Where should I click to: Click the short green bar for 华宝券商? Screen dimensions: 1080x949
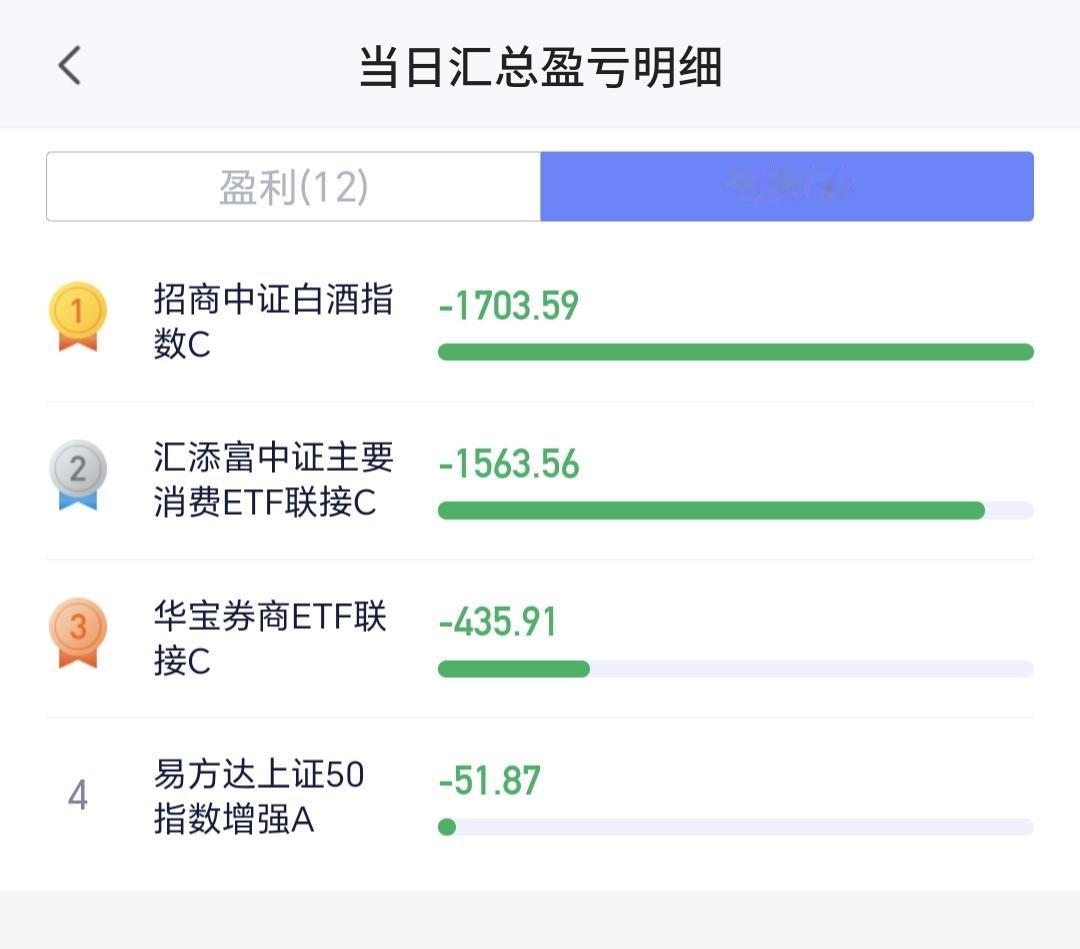click(x=514, y=669)
